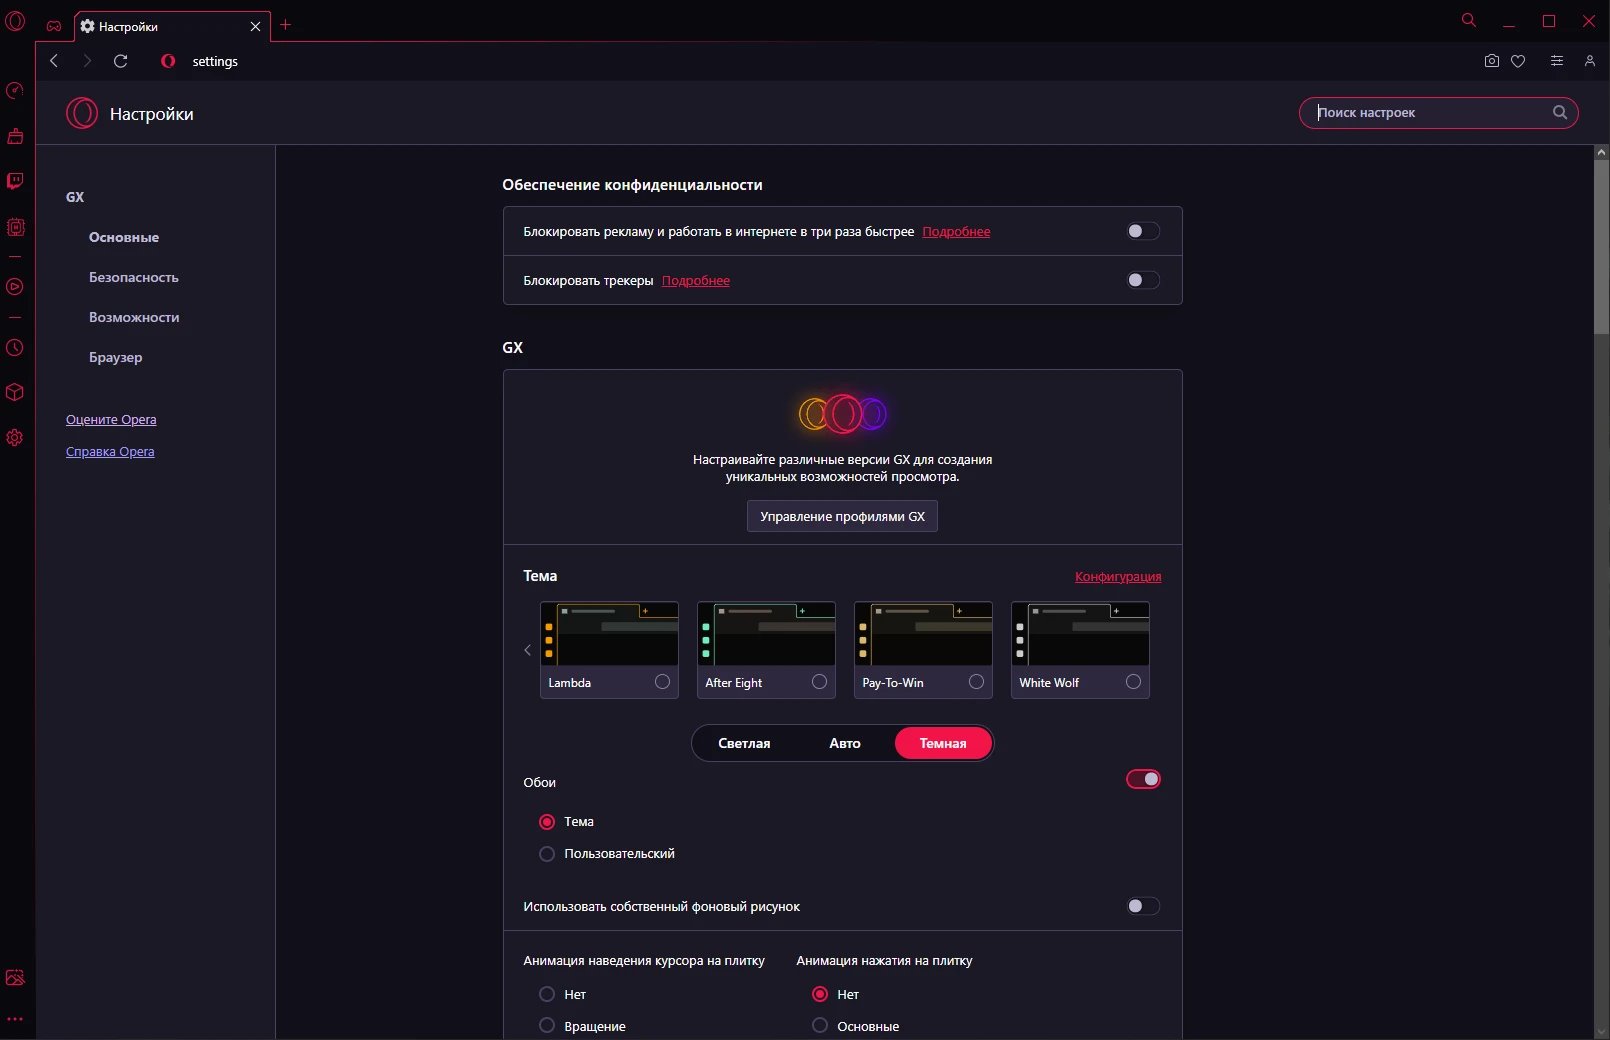Screen dimensions: 1610x1040
Task: Choose Нет for cursor hover animation
Action: click(547, 994)
